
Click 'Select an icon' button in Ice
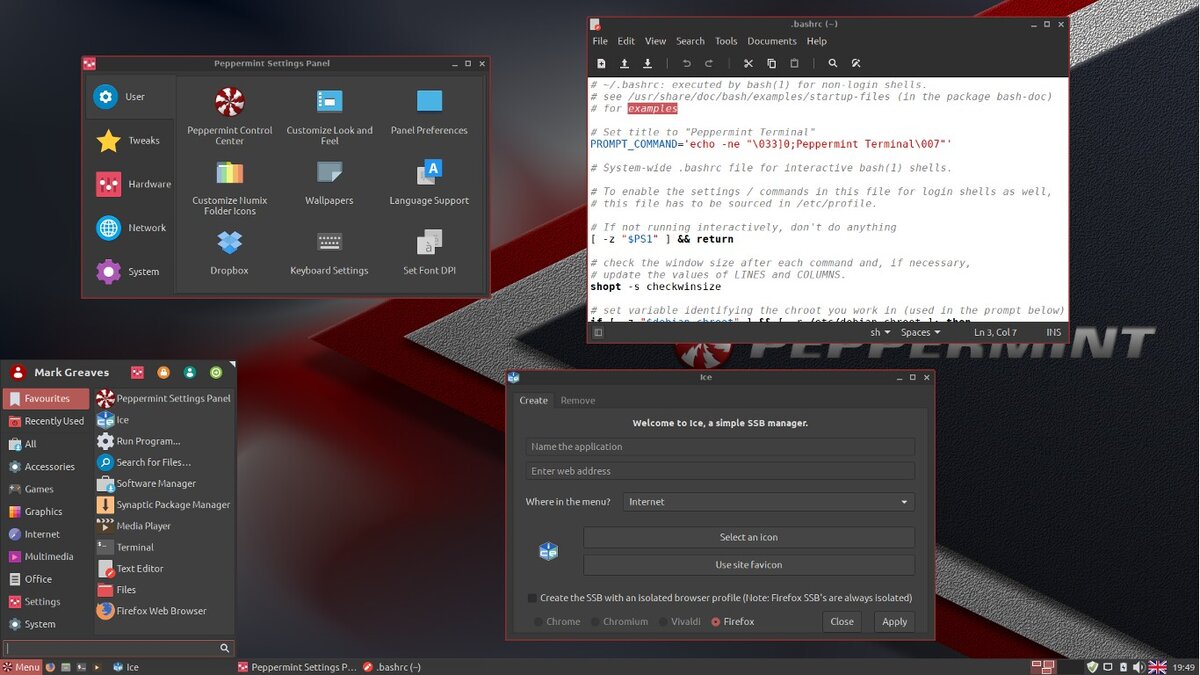(749, 537)
